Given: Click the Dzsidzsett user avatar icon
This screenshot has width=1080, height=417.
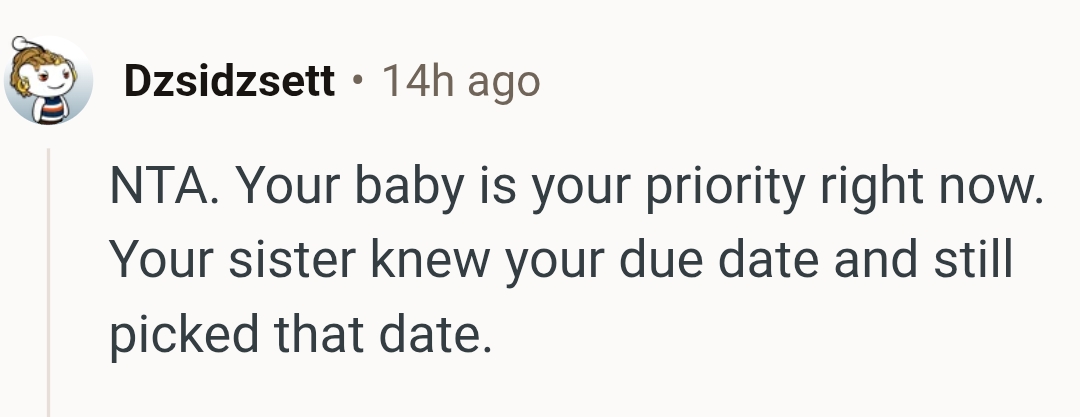Looking at the screenshot, I should point(48,82).
